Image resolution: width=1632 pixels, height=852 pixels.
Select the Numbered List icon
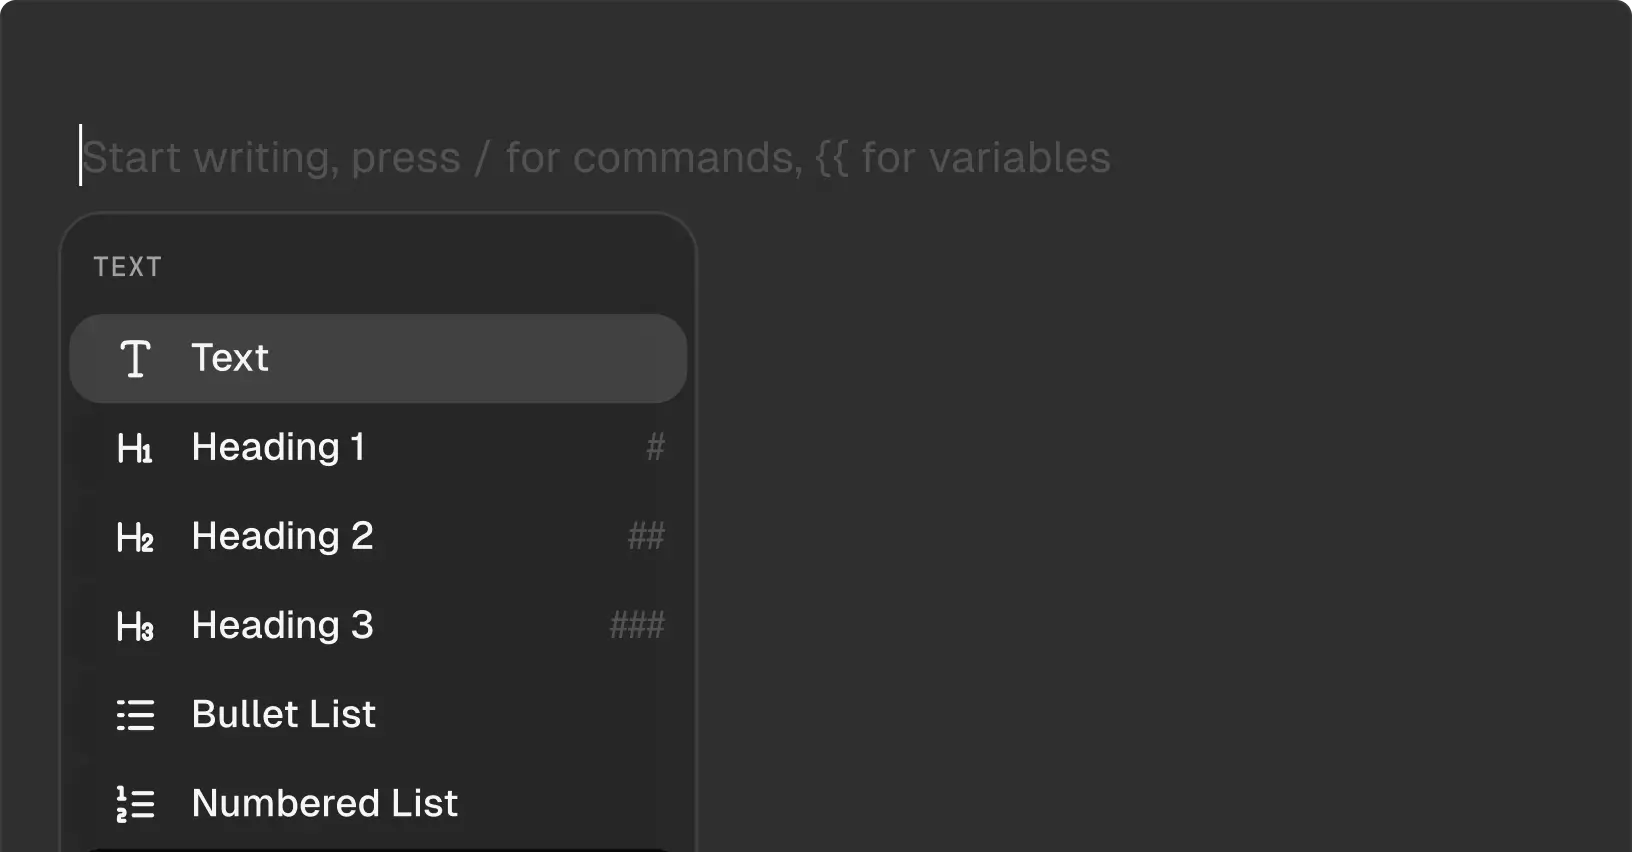point(135,803)
